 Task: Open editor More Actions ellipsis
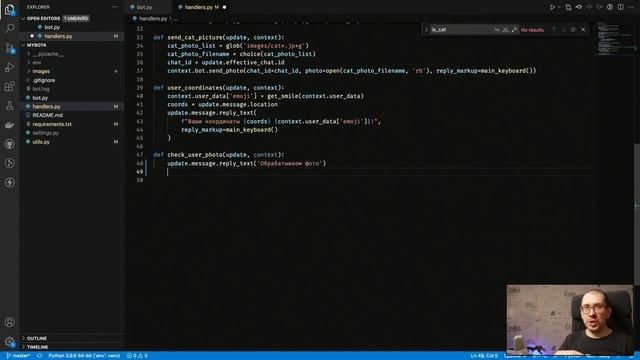pos(631,7)
